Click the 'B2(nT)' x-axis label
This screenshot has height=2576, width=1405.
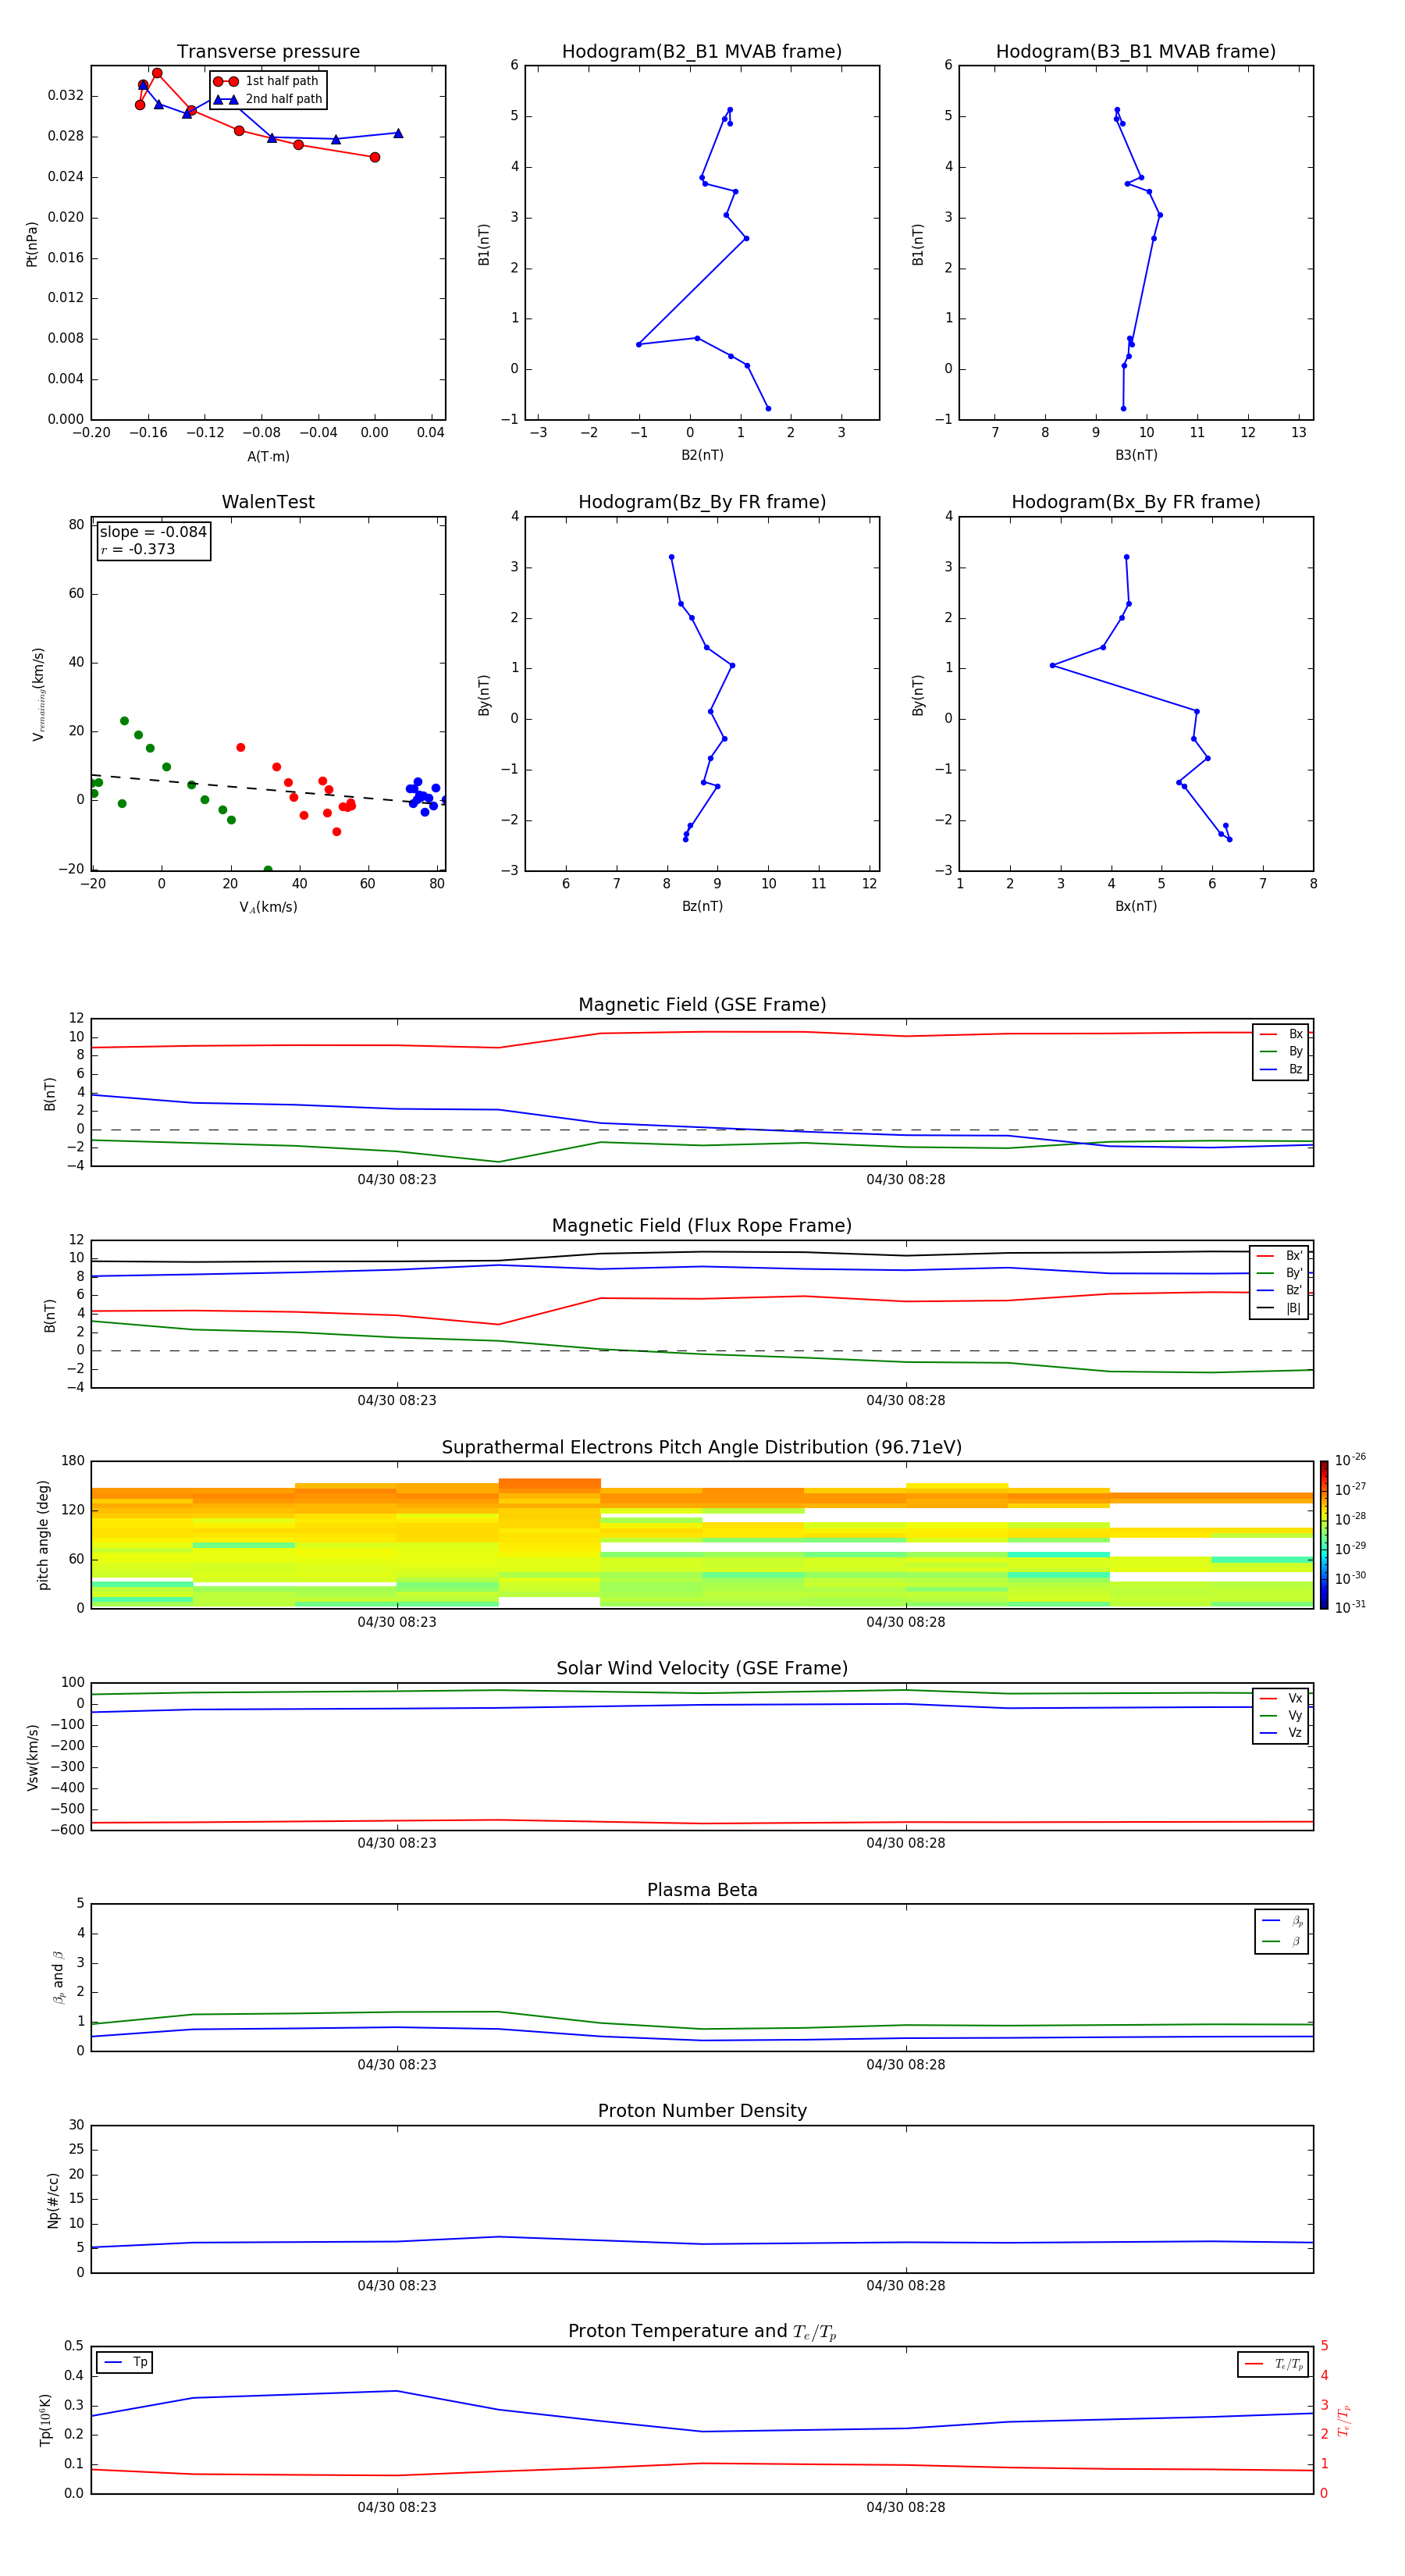702,455
